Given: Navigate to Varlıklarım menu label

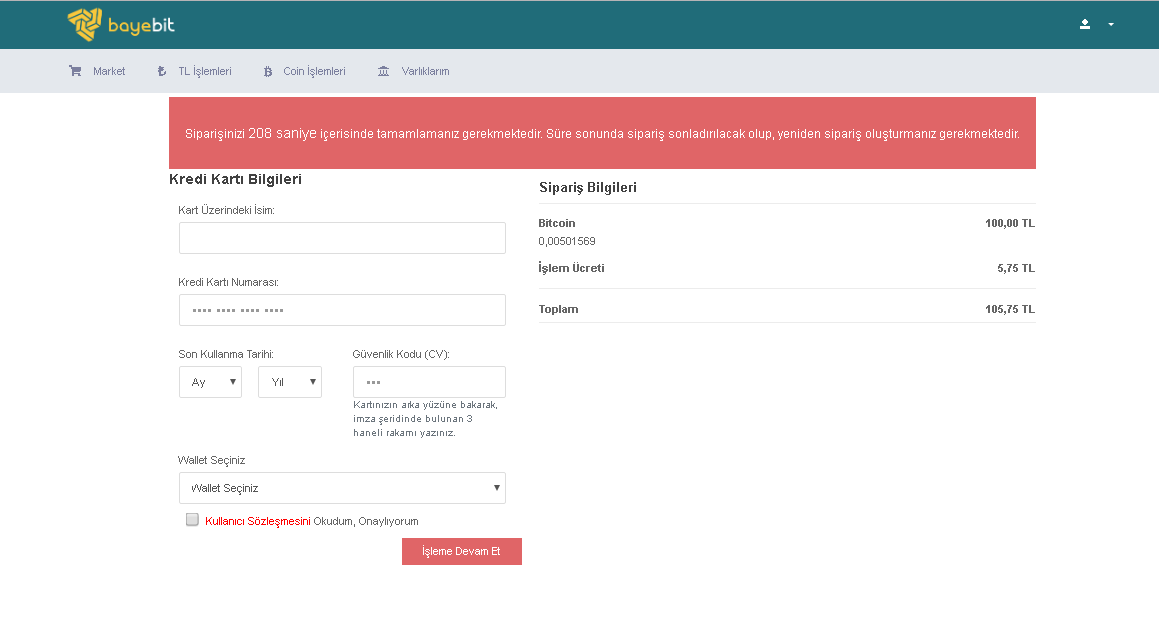Looking at the screenshot, I should click(425, 71).
